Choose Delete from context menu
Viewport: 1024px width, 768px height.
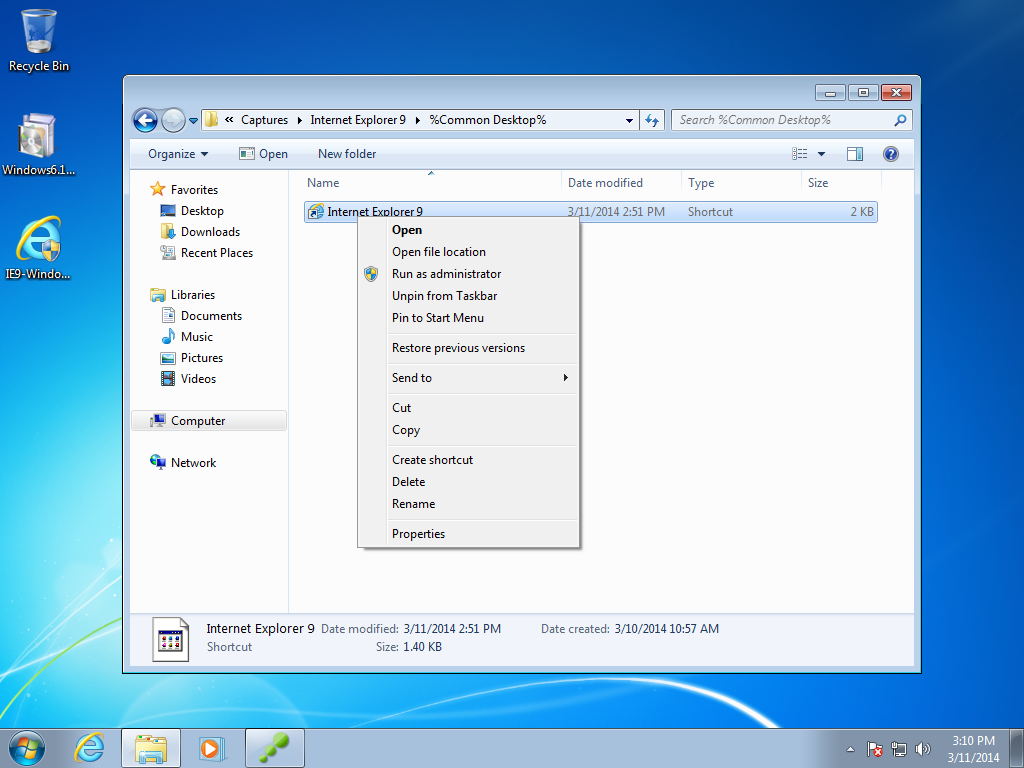pos(468,482)
